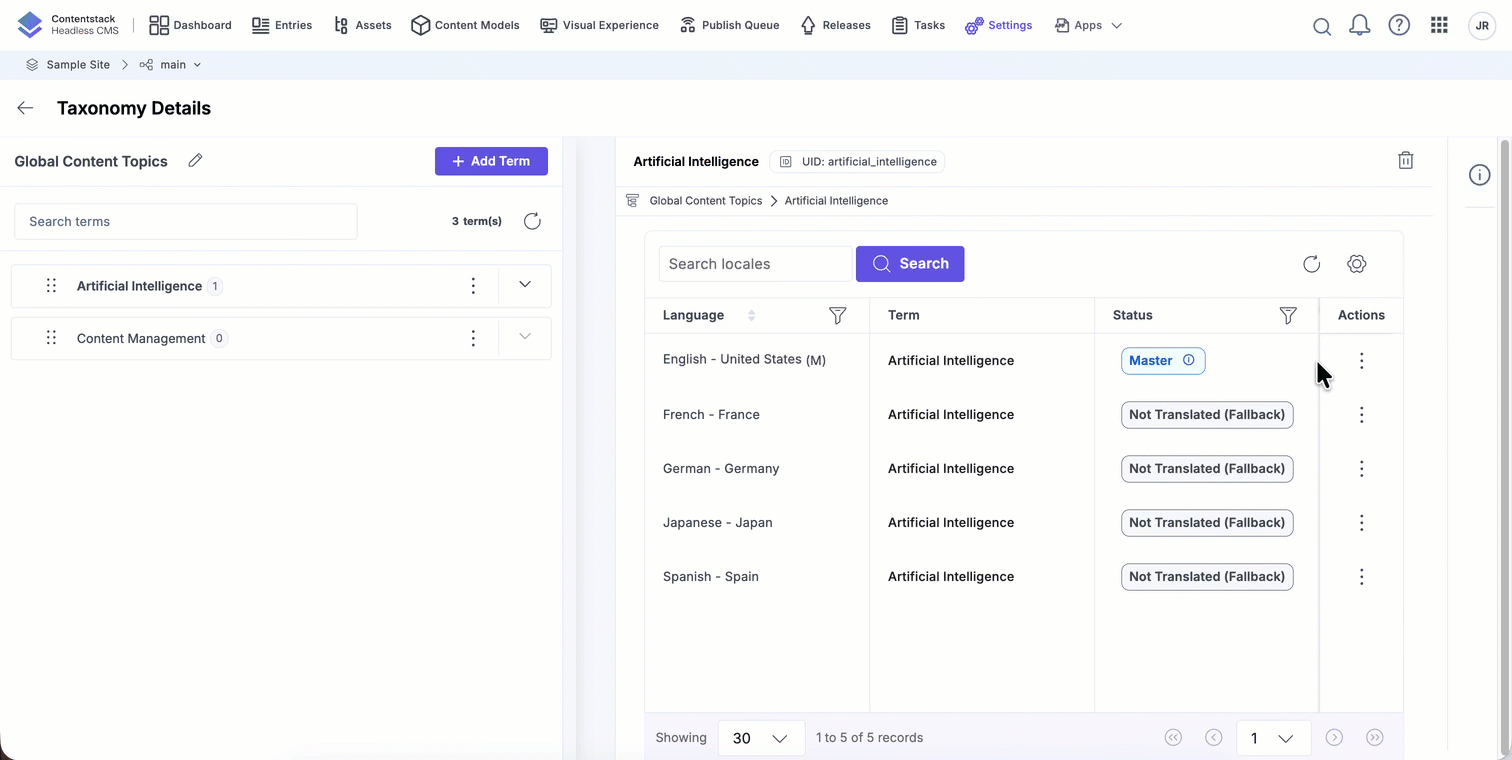Expand the Content Management term chevron
This screenshot has height=760, width=1512.
(525, 337)
